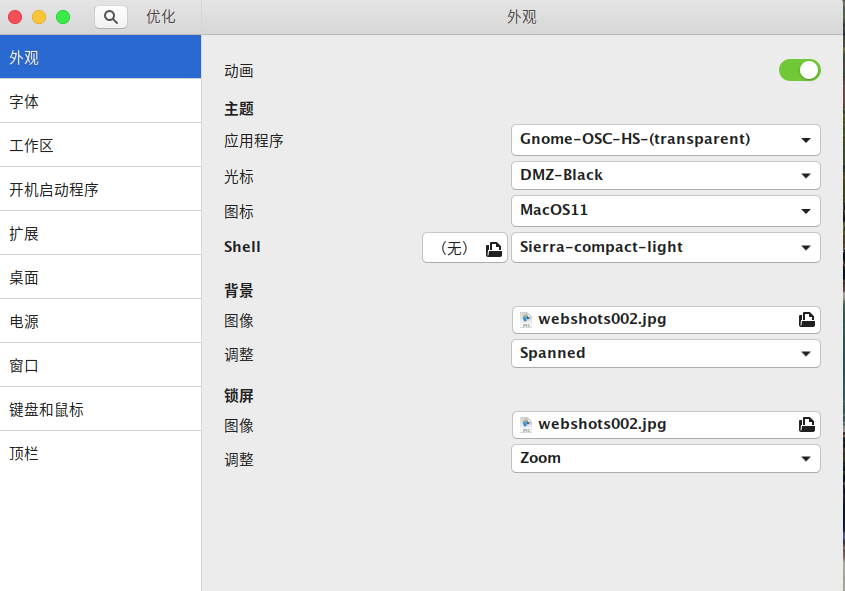Image resolution: width=845 pixels, height=591 pixels.
Task: Choose the 背景 image webshots002.jpg file
Action: (x=666, y=319)
